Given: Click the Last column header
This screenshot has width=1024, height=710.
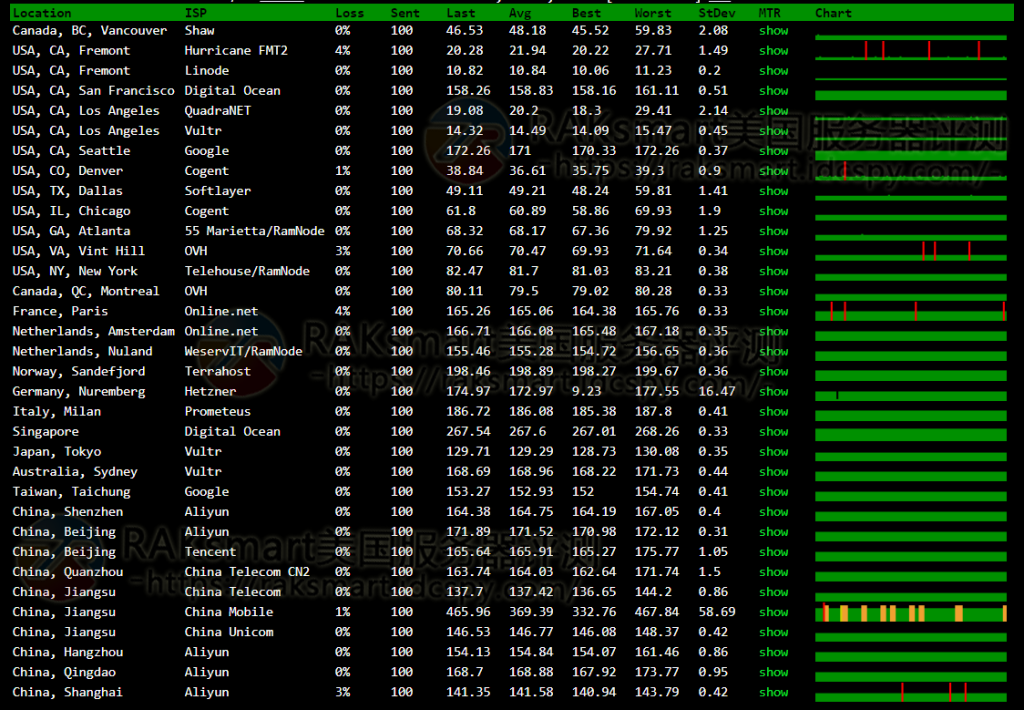Looking at the screenshot, I should (460, 13).
